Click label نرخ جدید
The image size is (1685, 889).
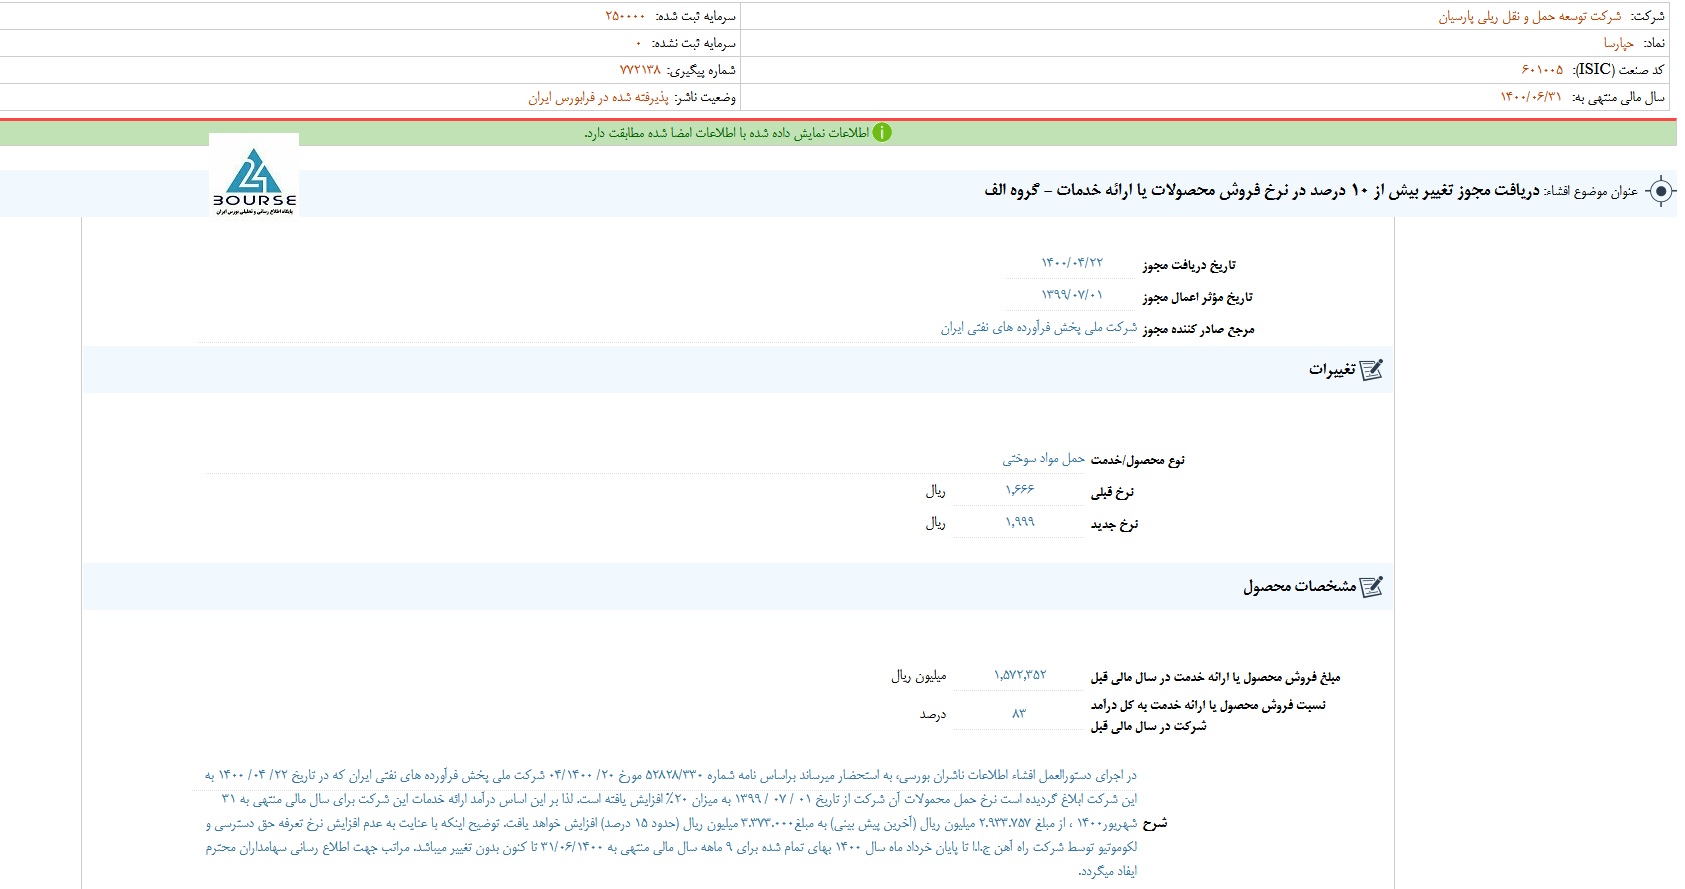pyautogui.click(x=1114, y=524)
